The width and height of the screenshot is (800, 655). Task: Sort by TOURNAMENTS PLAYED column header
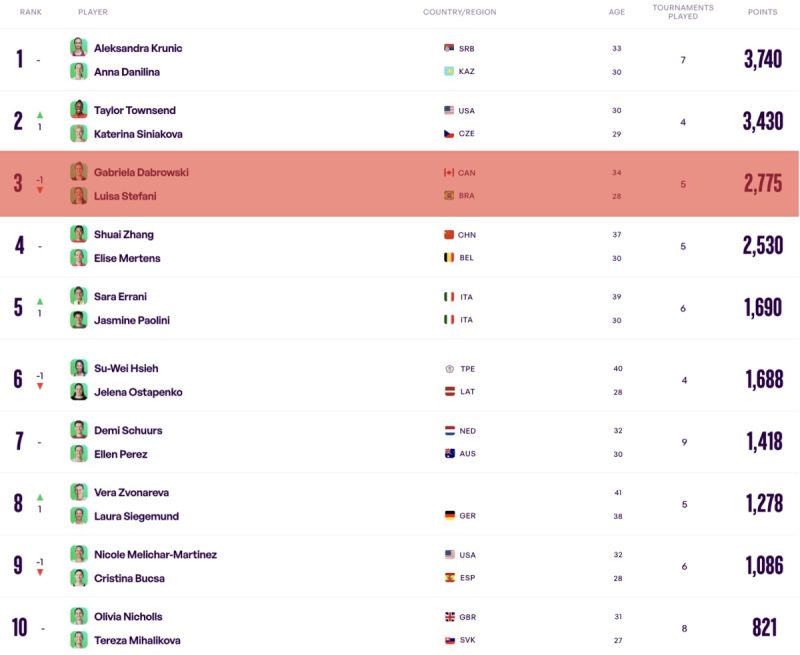[683, 12]
